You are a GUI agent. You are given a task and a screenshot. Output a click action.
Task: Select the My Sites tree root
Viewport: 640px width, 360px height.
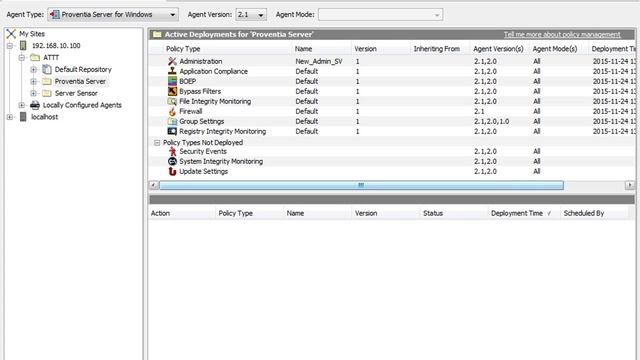pyautogui.click(x=32, y=34)
